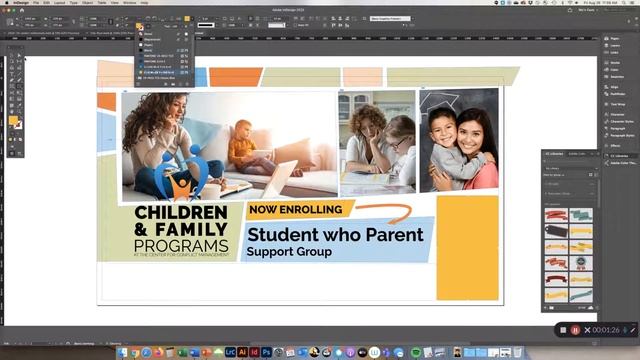Select the highlighted yellow swatch row
Screen dimensions: 640x360
pyautogui.click(x=163, y=72)
